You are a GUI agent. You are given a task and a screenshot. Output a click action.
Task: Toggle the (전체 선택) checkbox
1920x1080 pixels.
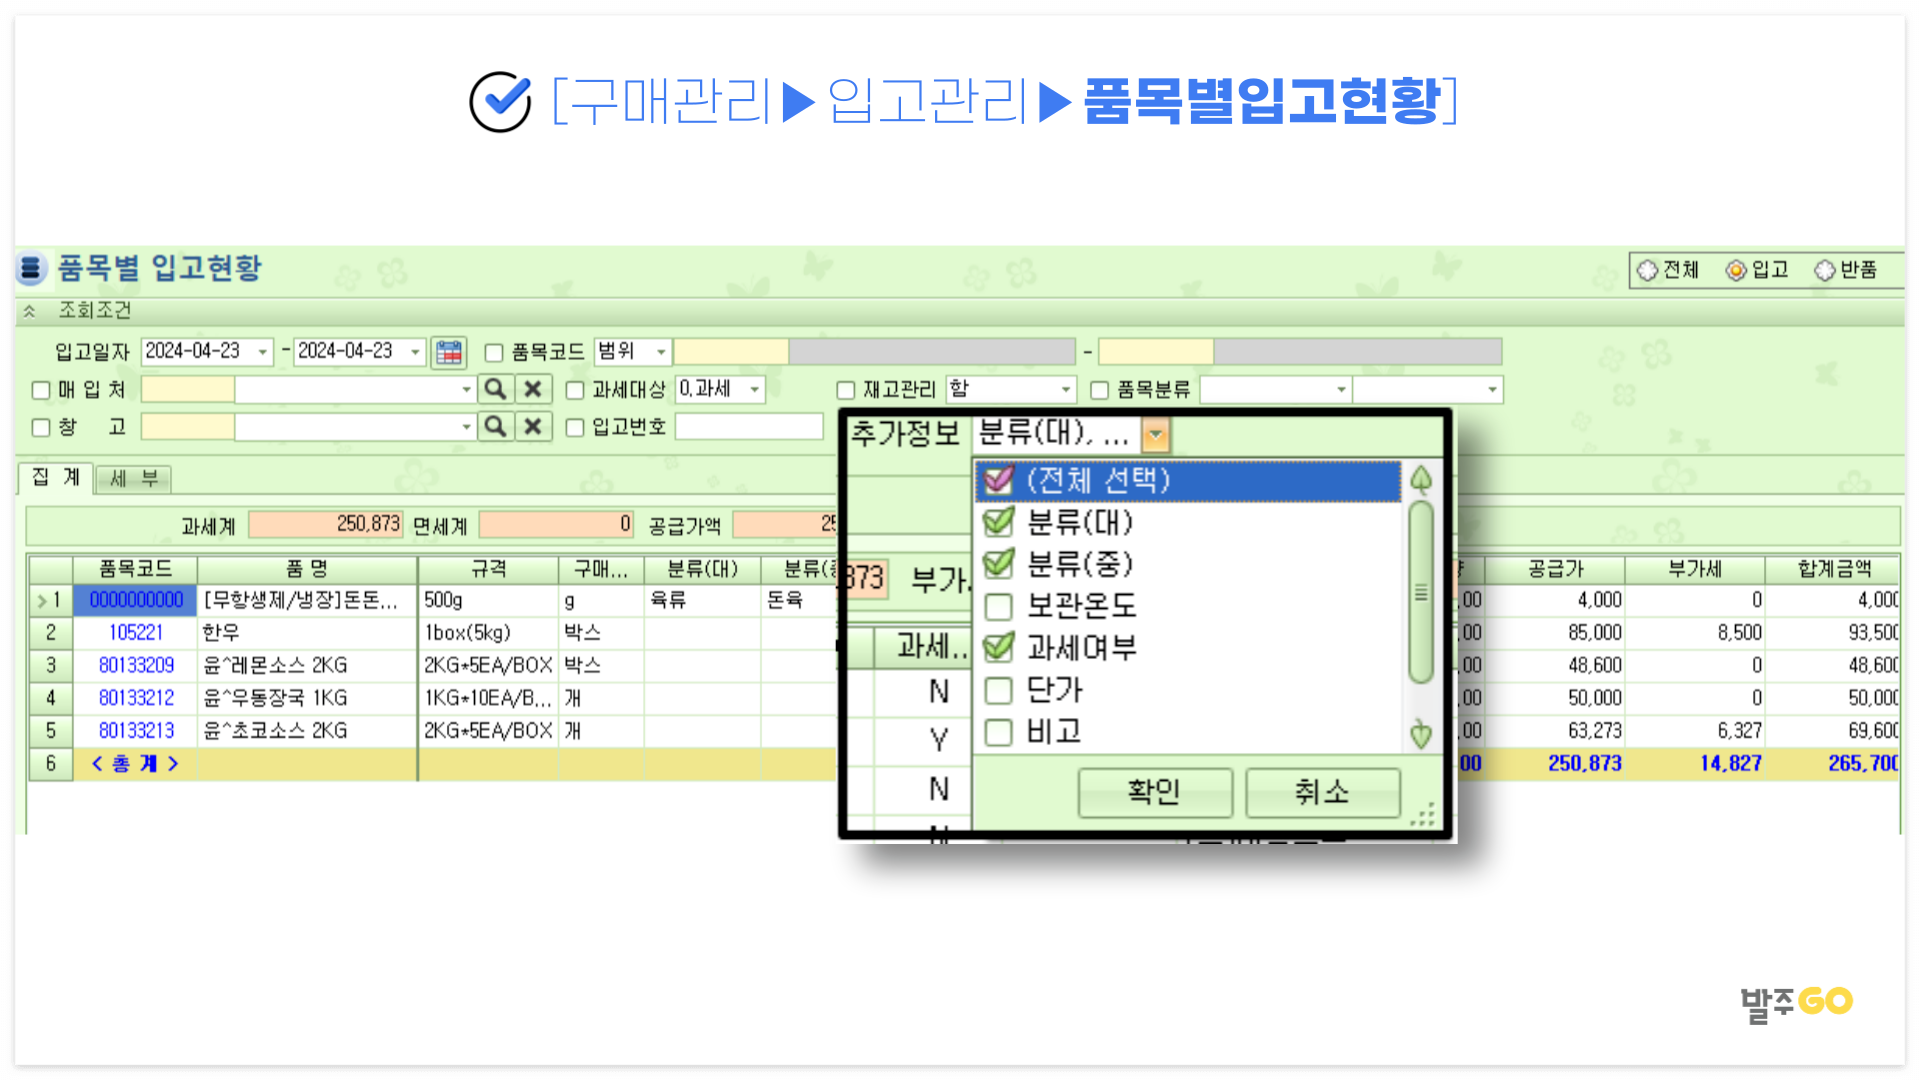coord(998,481)
